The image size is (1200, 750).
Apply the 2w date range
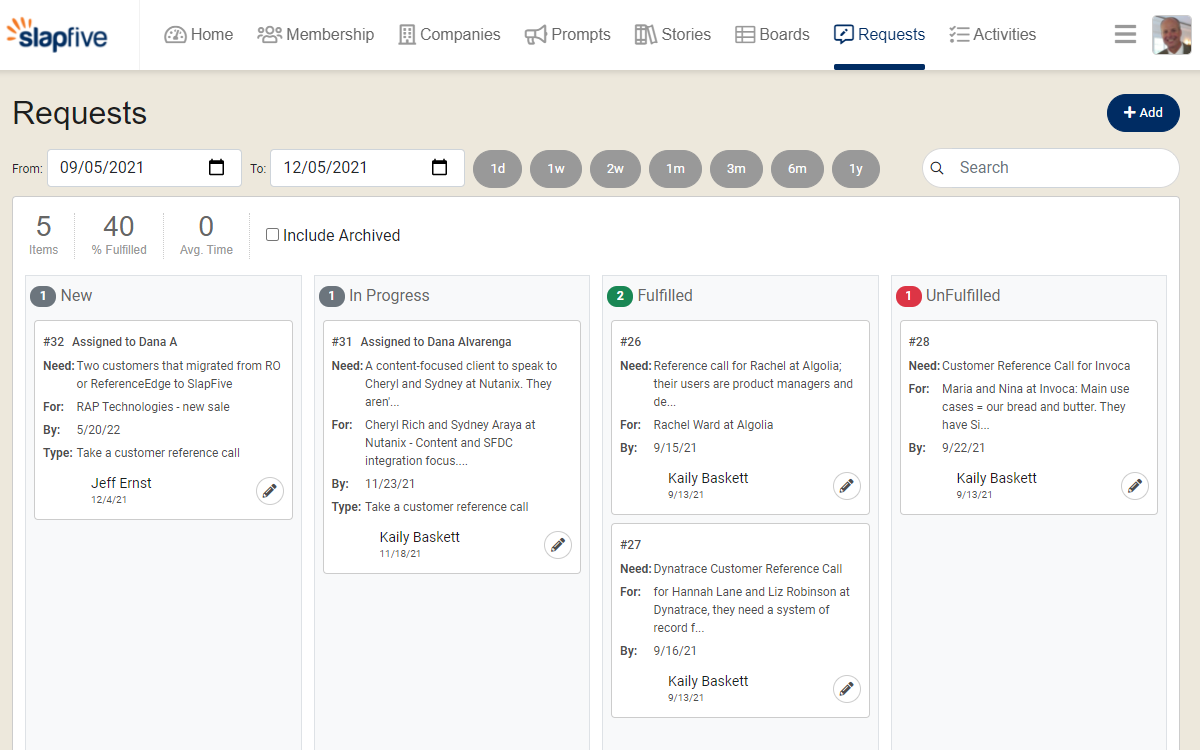pyautogui.click(x=615, y=169)
